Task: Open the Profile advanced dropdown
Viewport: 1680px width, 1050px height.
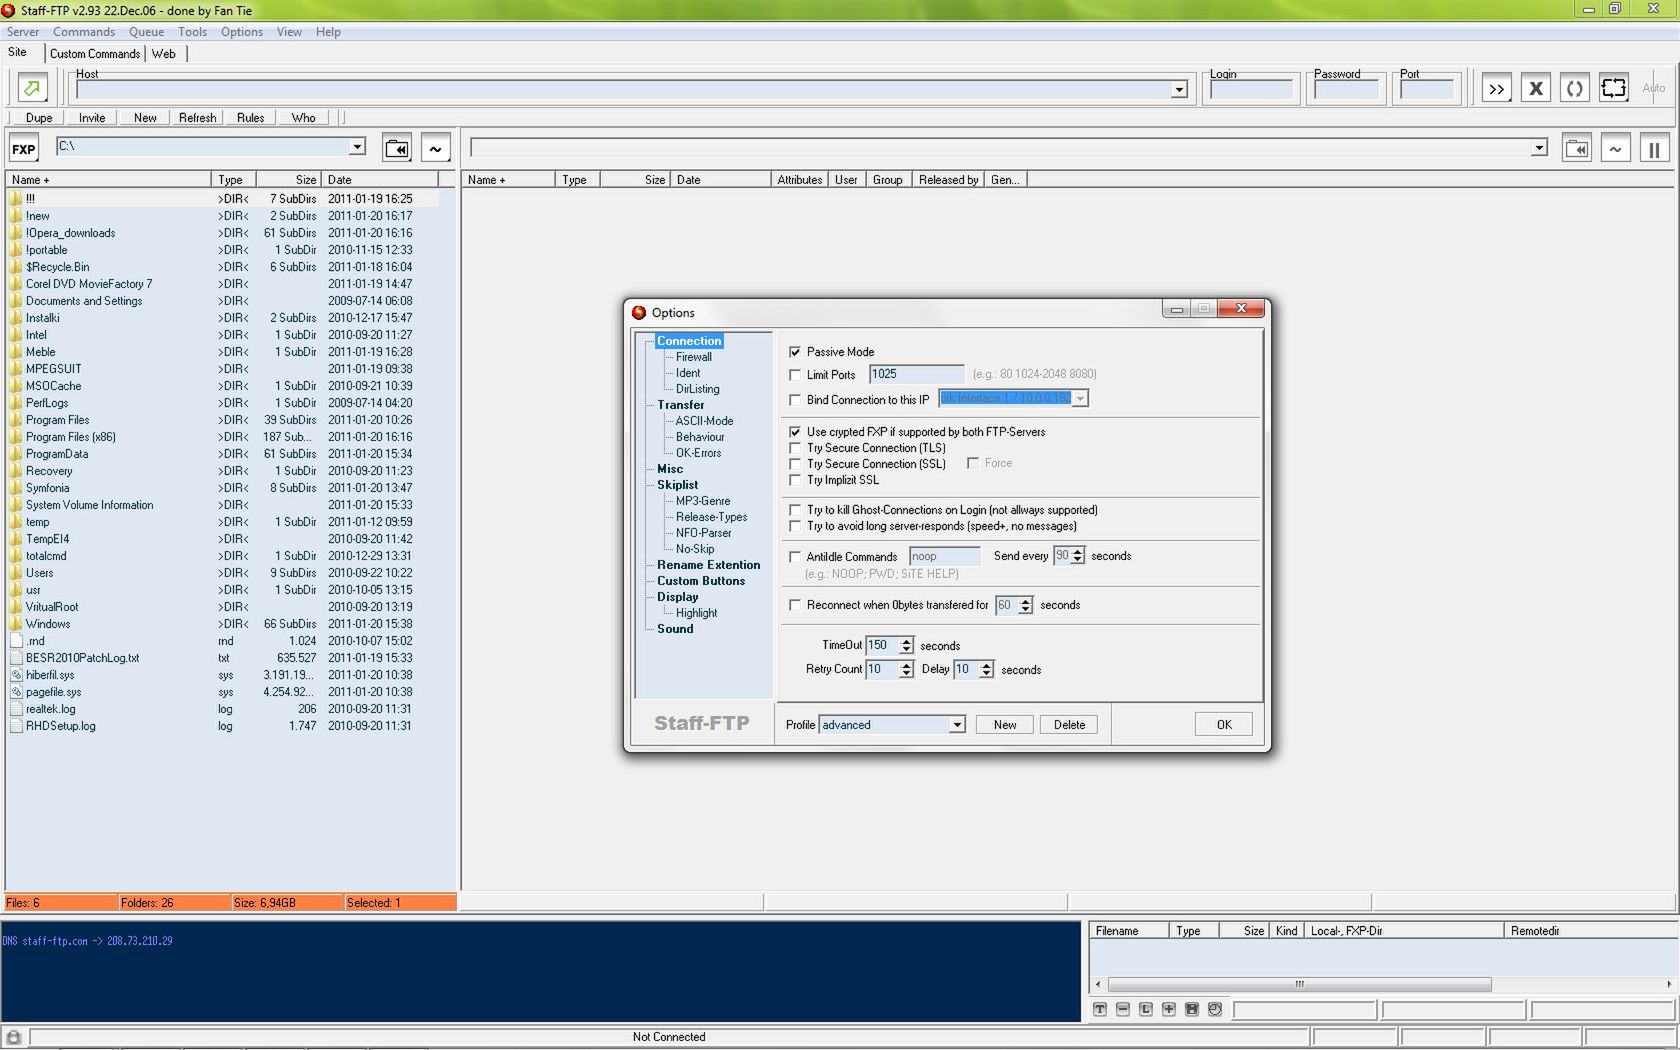Action: pyautogui.click(x=957, y=725)
